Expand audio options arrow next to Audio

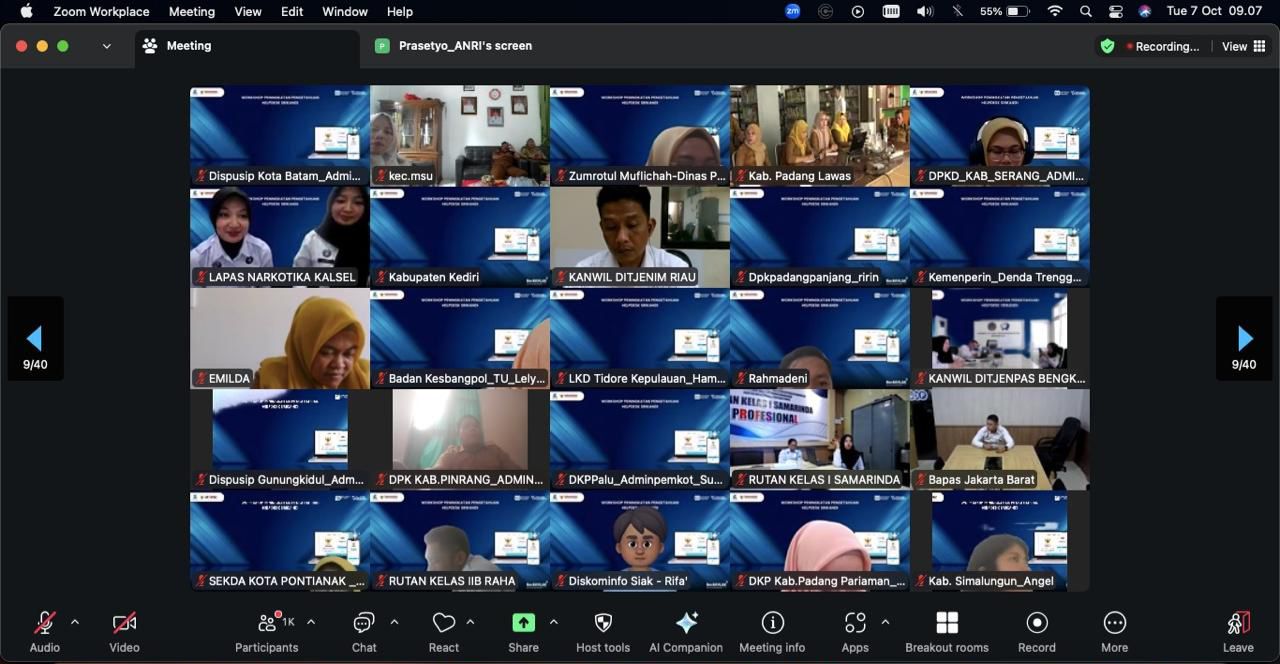[75, 622]
